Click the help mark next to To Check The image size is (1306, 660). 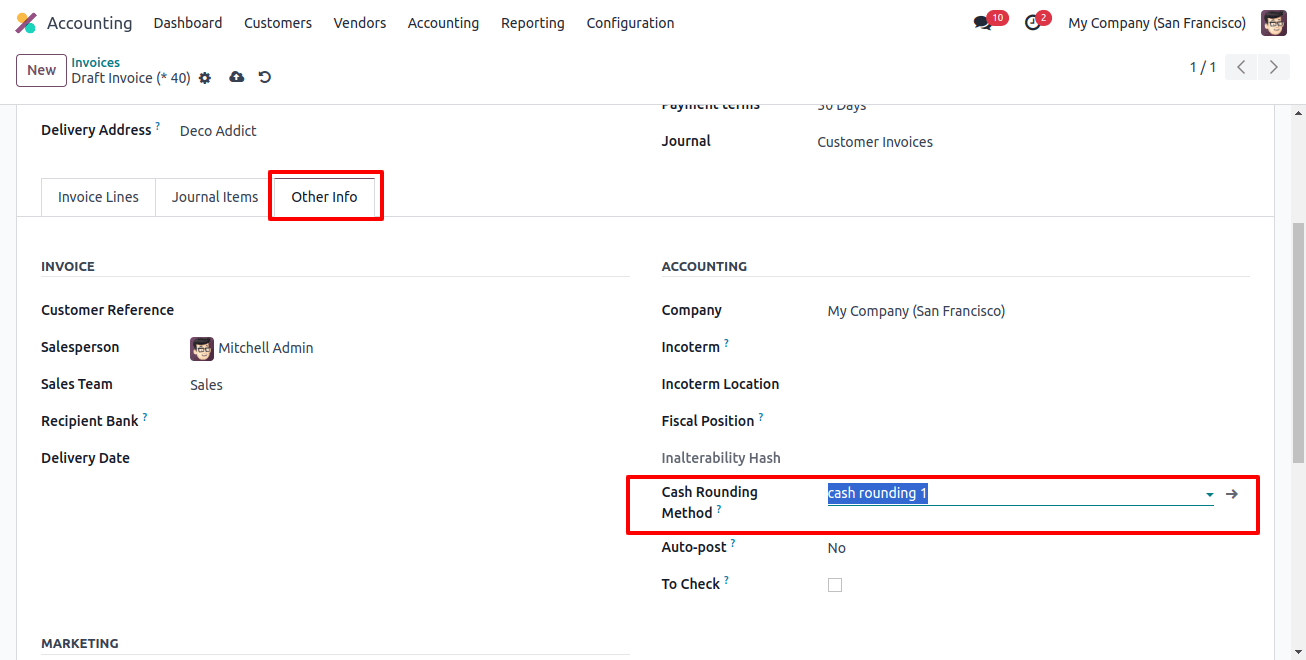[x=726, y=580]
